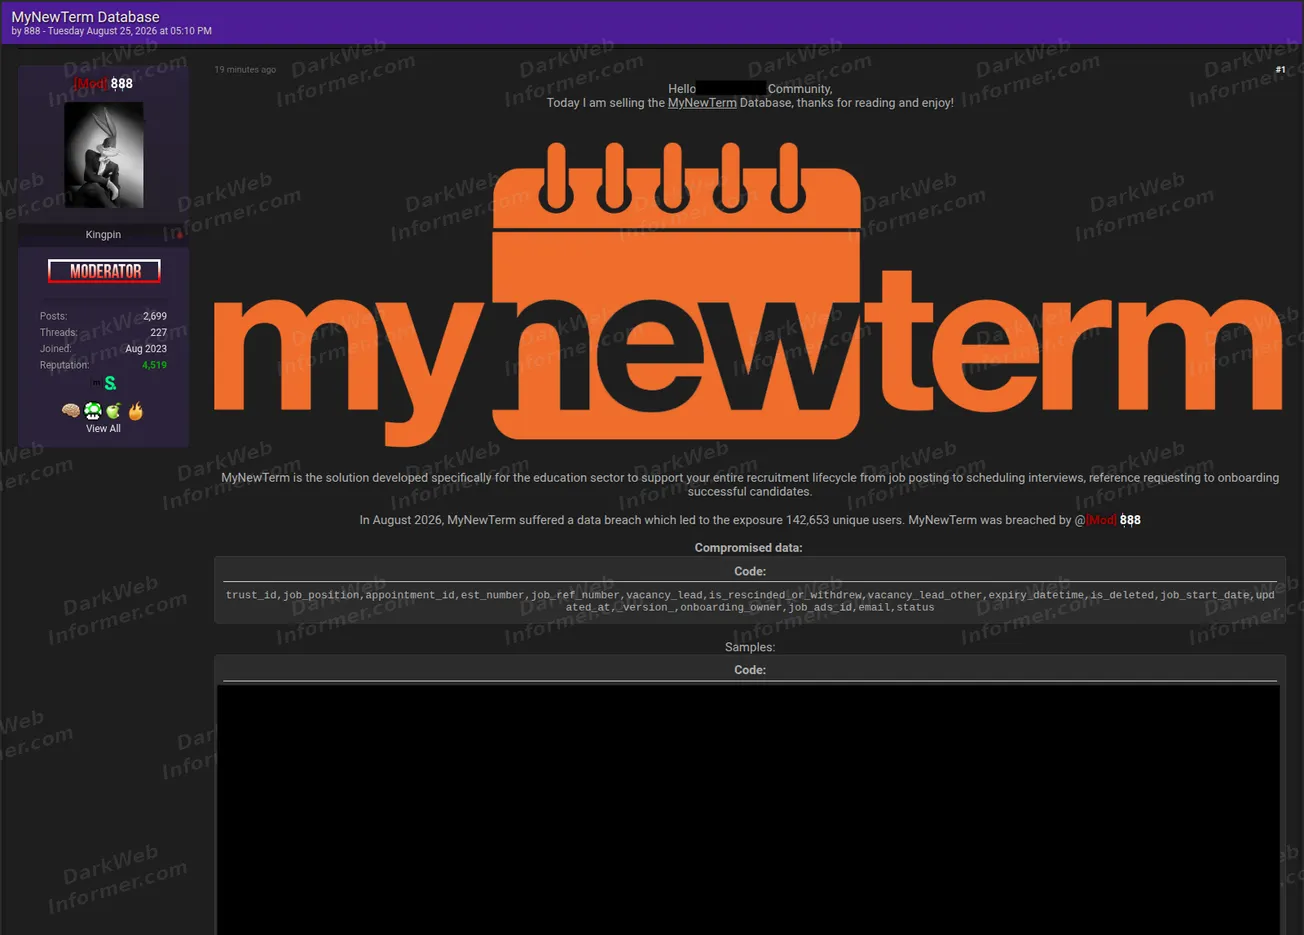Click the flame award icon
Screen dimensions: 1304x935
pyautogui.click(x=136, y=411)
